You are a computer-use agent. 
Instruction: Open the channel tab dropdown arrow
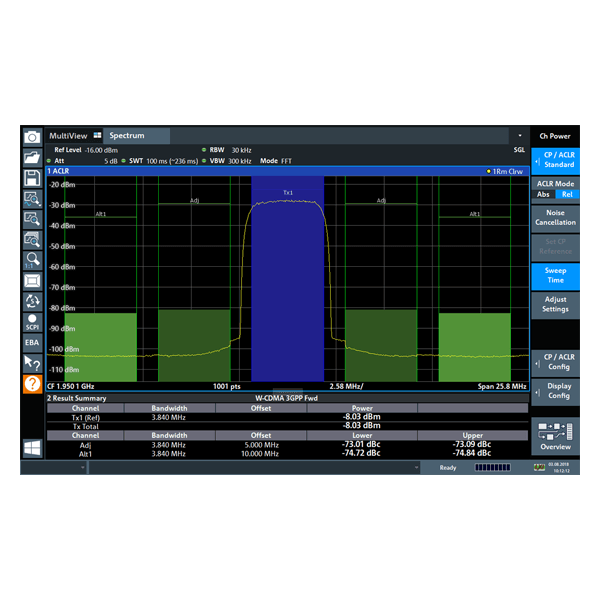[520, 135]
